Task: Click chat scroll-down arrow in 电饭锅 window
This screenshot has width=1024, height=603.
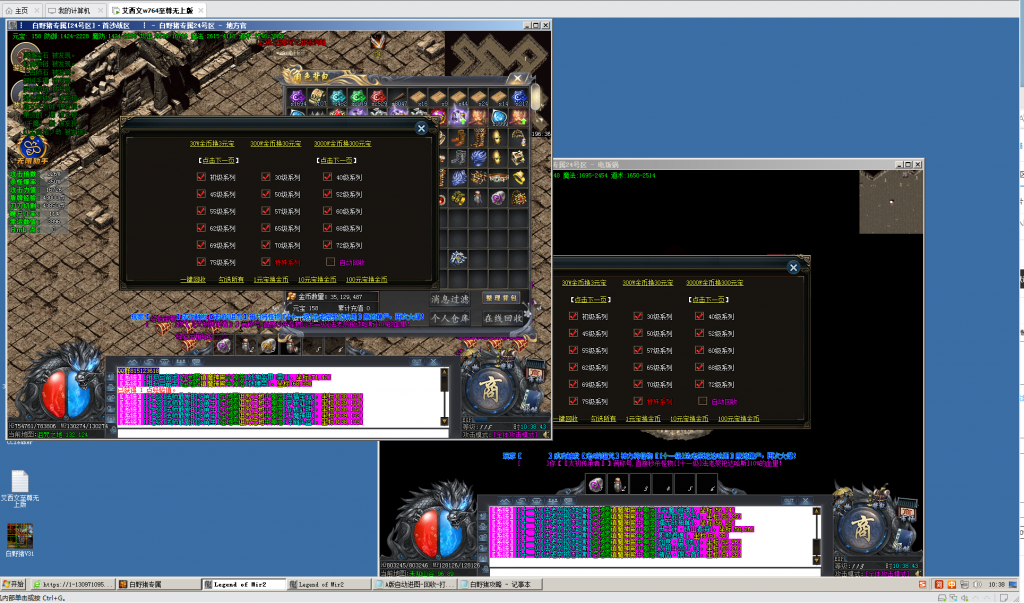Action: pos(816,560)
